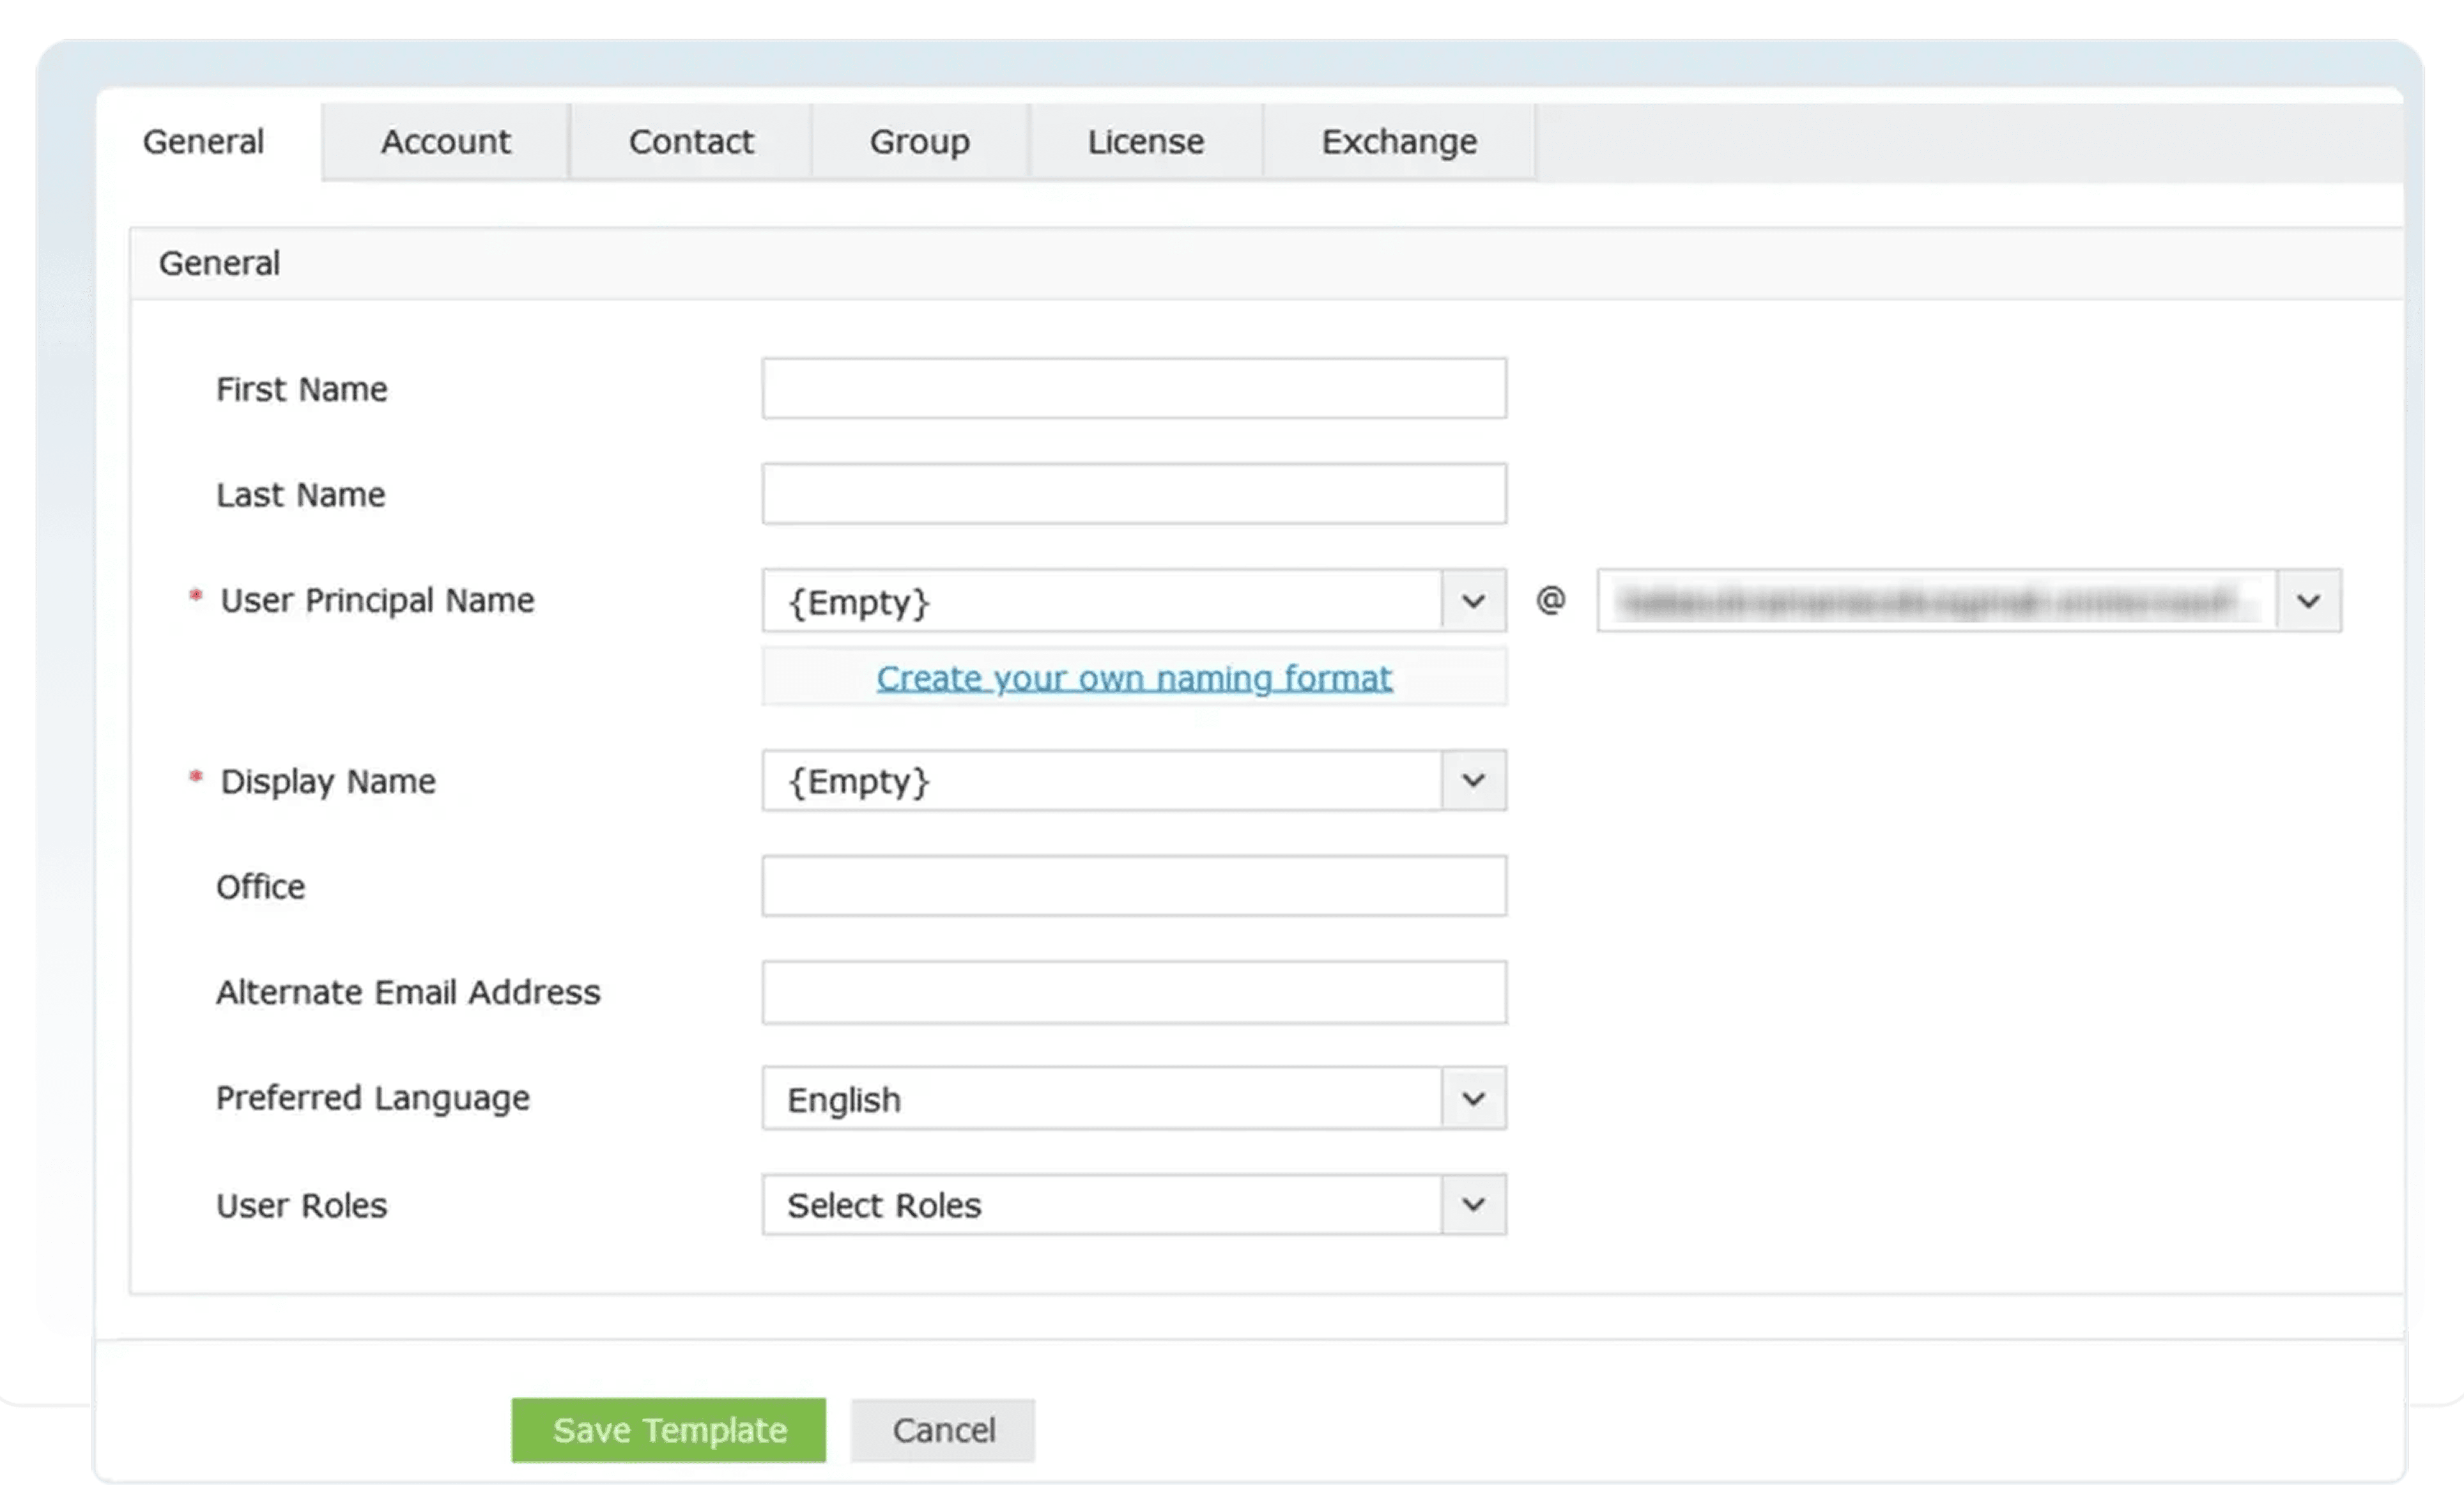Expand the domain selector after @ symbol
Viewport: 2464px width, 1485px height.
pyautogui.click(x=2308, y=601)
